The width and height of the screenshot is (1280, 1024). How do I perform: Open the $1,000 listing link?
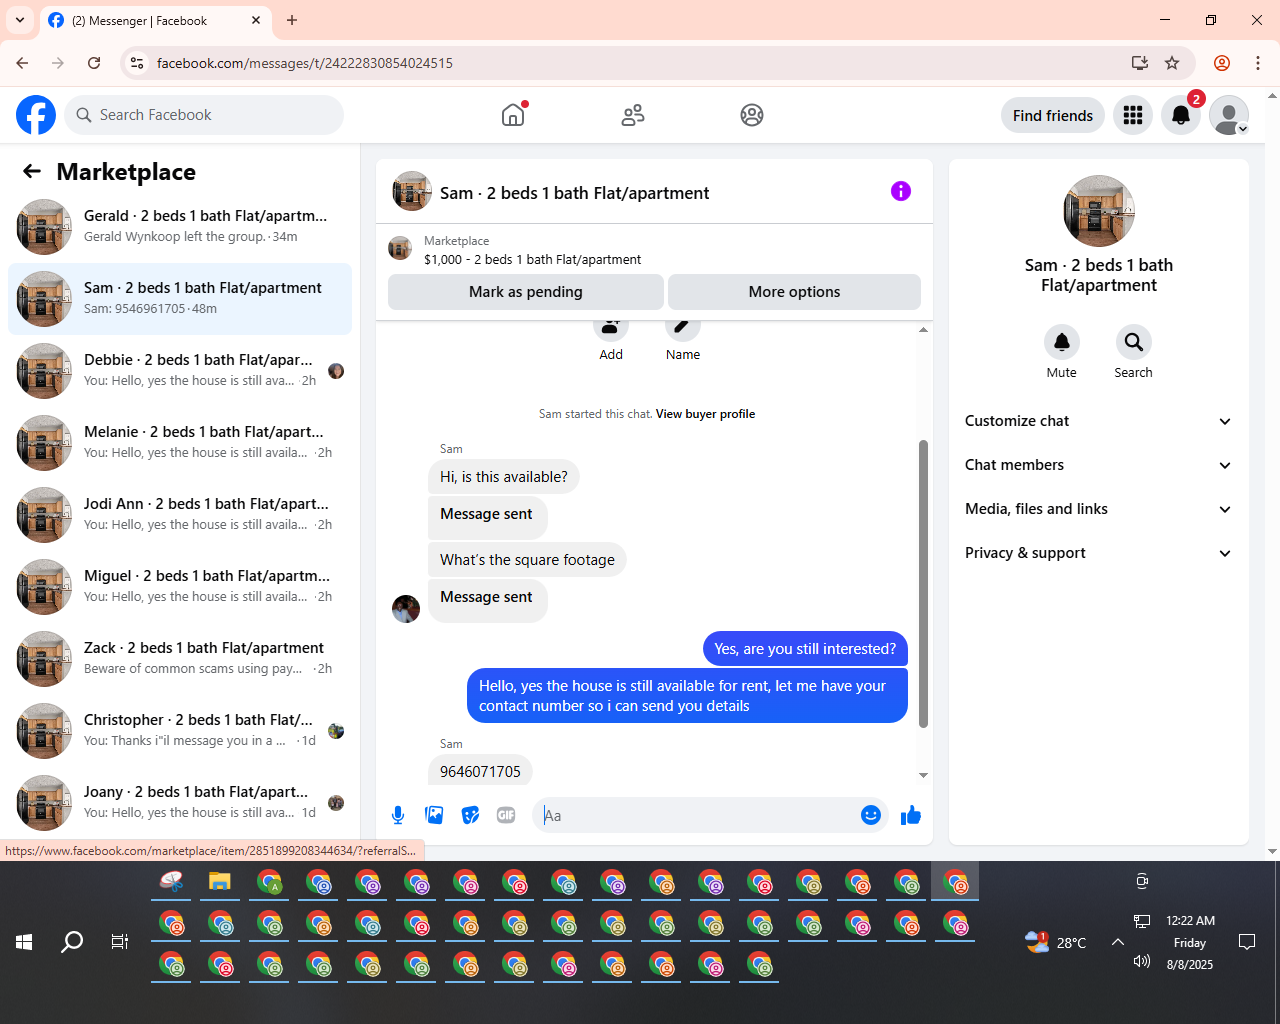pyautogui.click(x=533, y=259)
